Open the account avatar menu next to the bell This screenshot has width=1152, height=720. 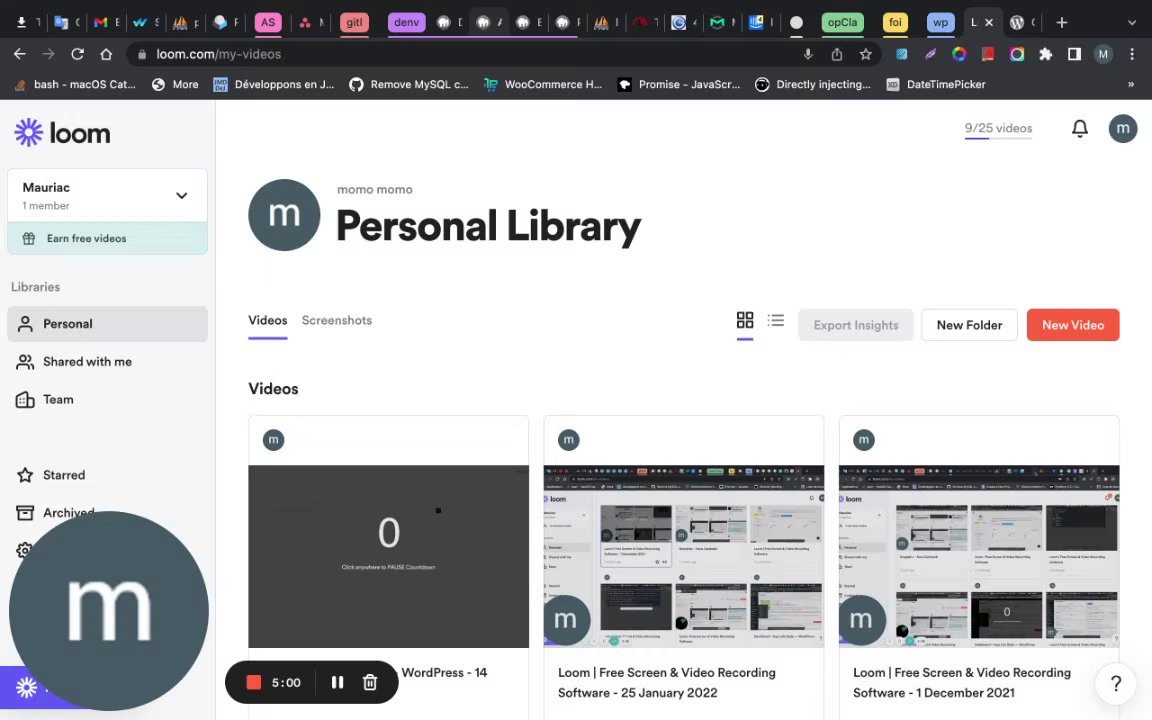[x=1123, y=129]
